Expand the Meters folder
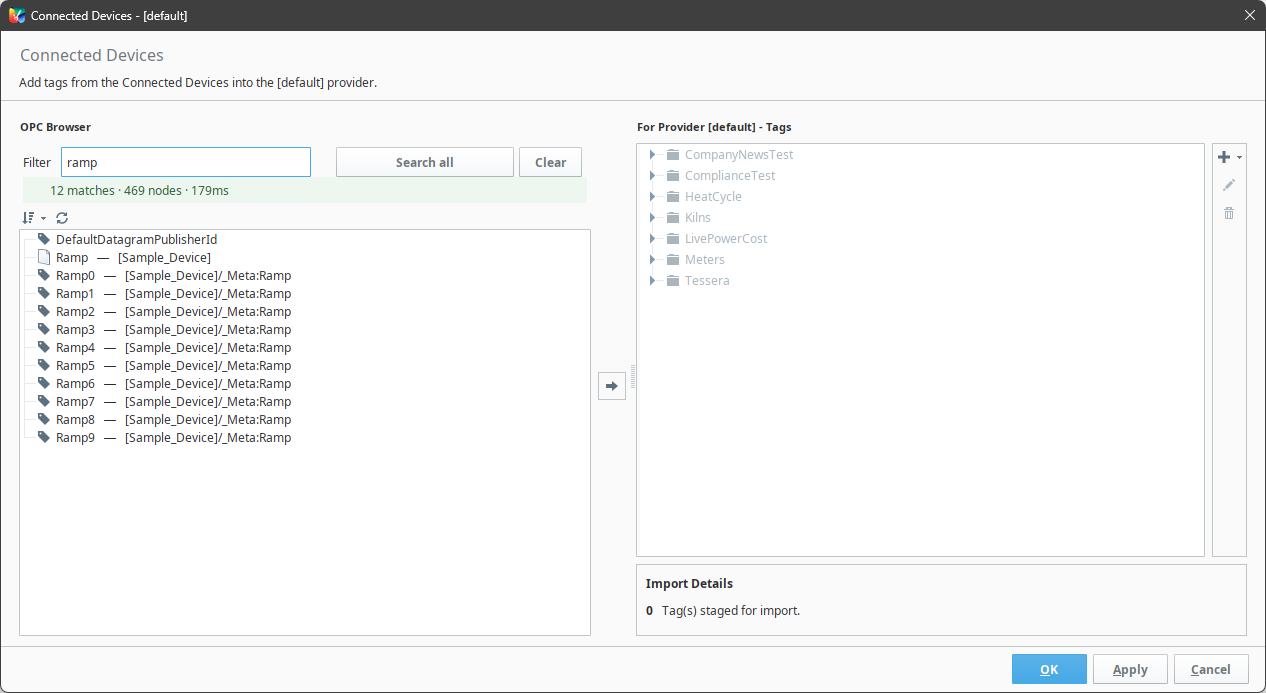Image resolution: width=1266 pixels, height=693 pixels. click(652, 260)
